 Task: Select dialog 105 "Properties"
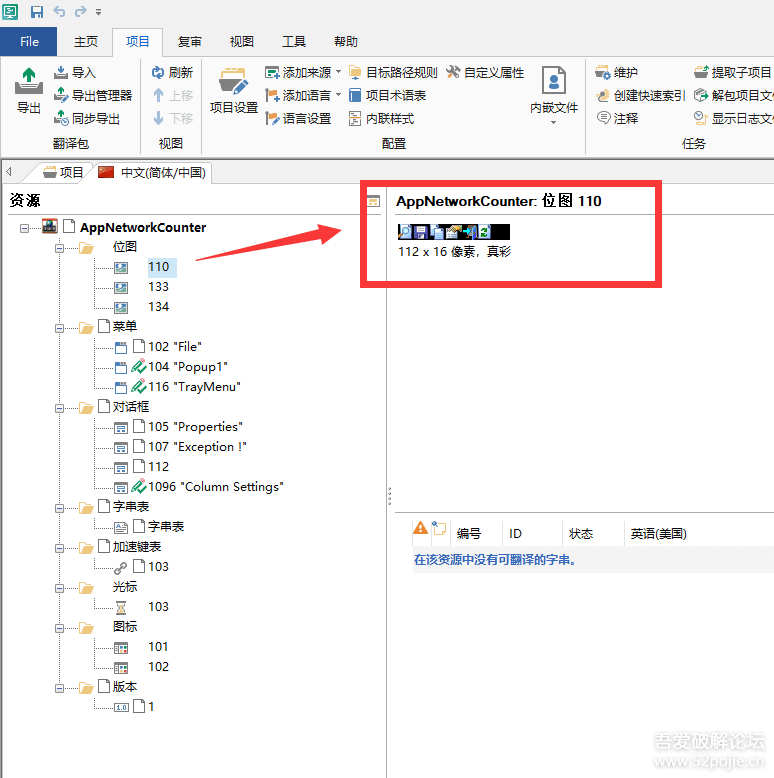(x=195, y=427)
